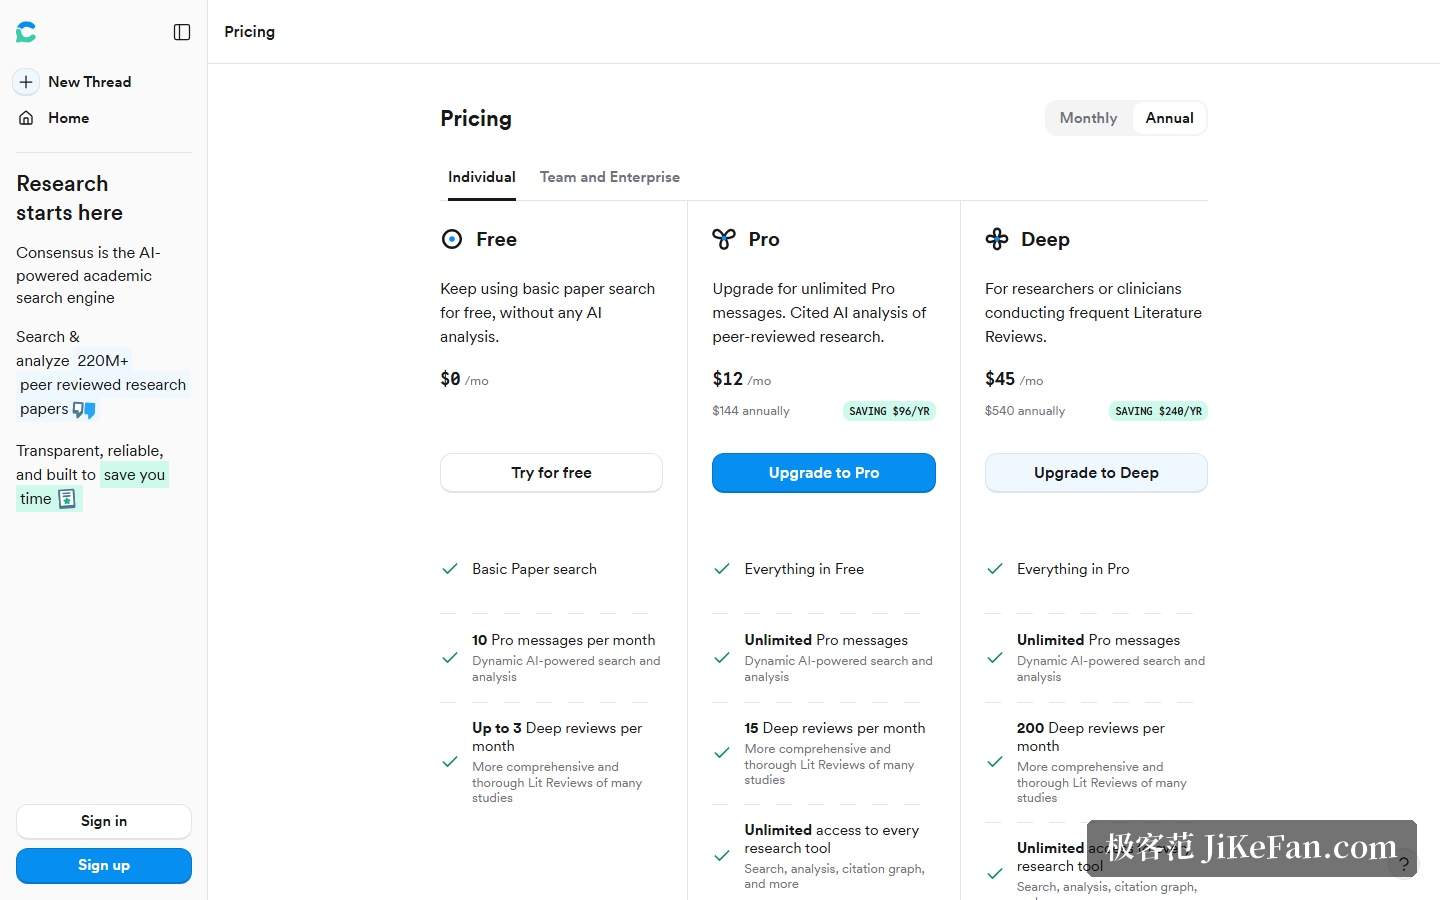Click the 200 Deep reviews per month text
Image resolution: width=1440 pixels, height=900 pixels.
(x=1091, y=737)
